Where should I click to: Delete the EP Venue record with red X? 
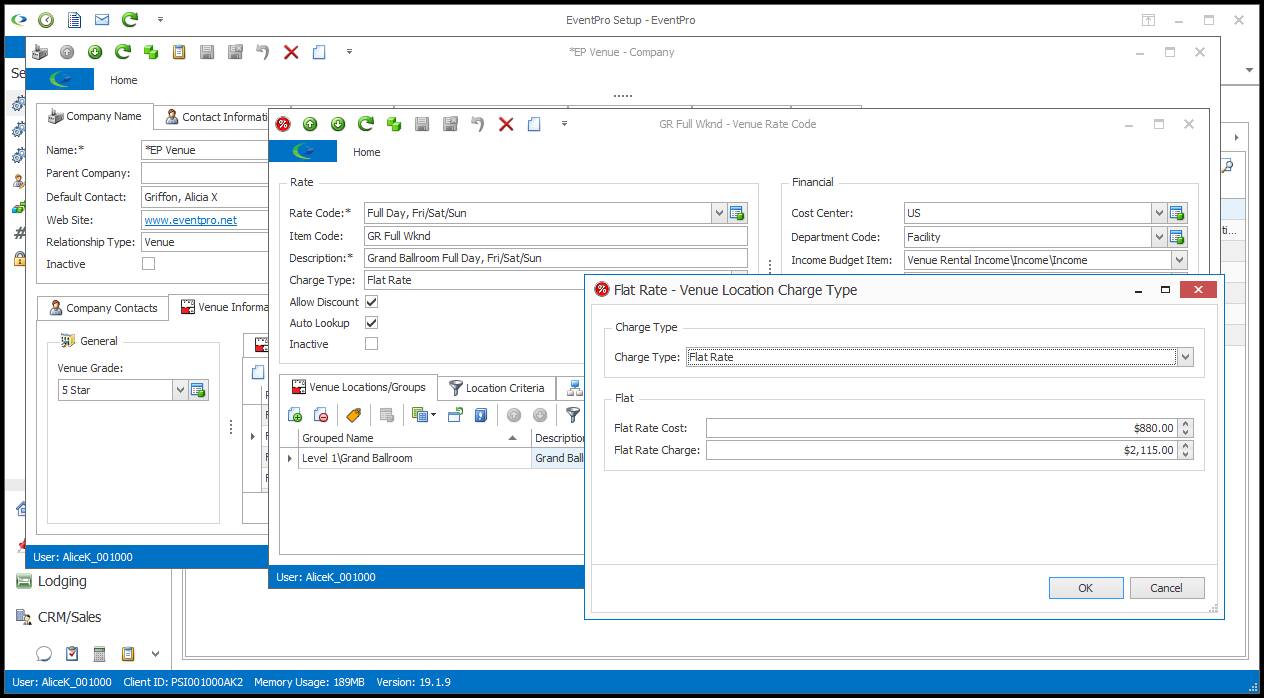point(291,52)
